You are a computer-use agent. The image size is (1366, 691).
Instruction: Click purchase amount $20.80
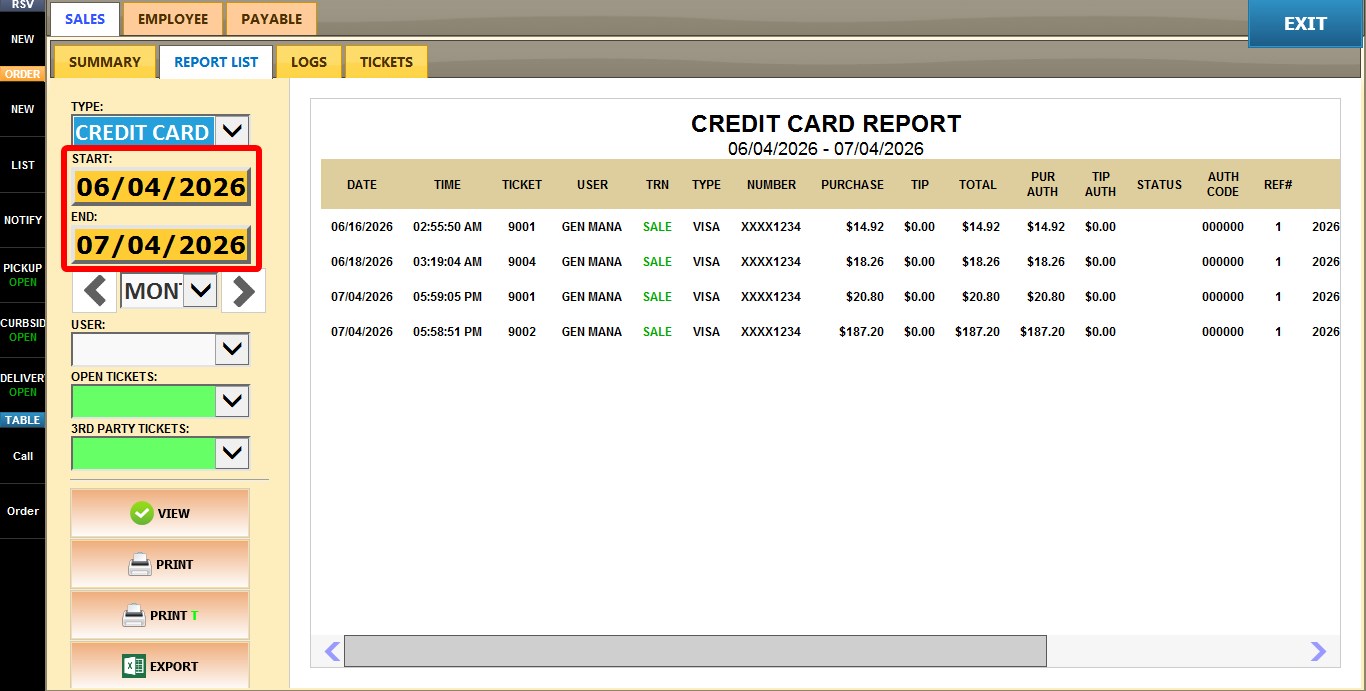864,297
